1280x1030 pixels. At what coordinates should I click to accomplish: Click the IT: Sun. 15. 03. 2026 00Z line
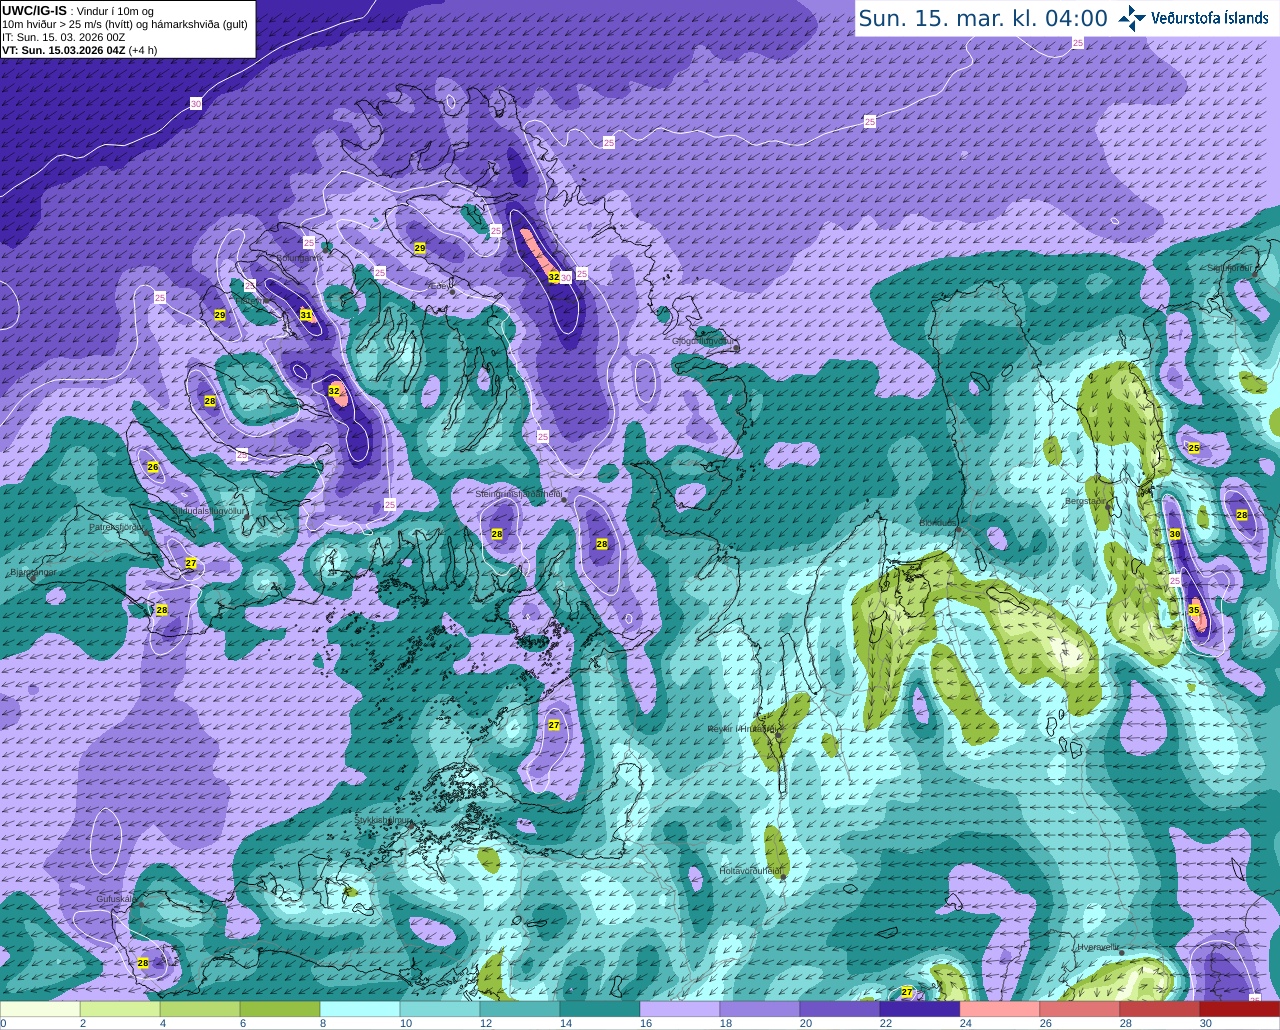[64, 37]
